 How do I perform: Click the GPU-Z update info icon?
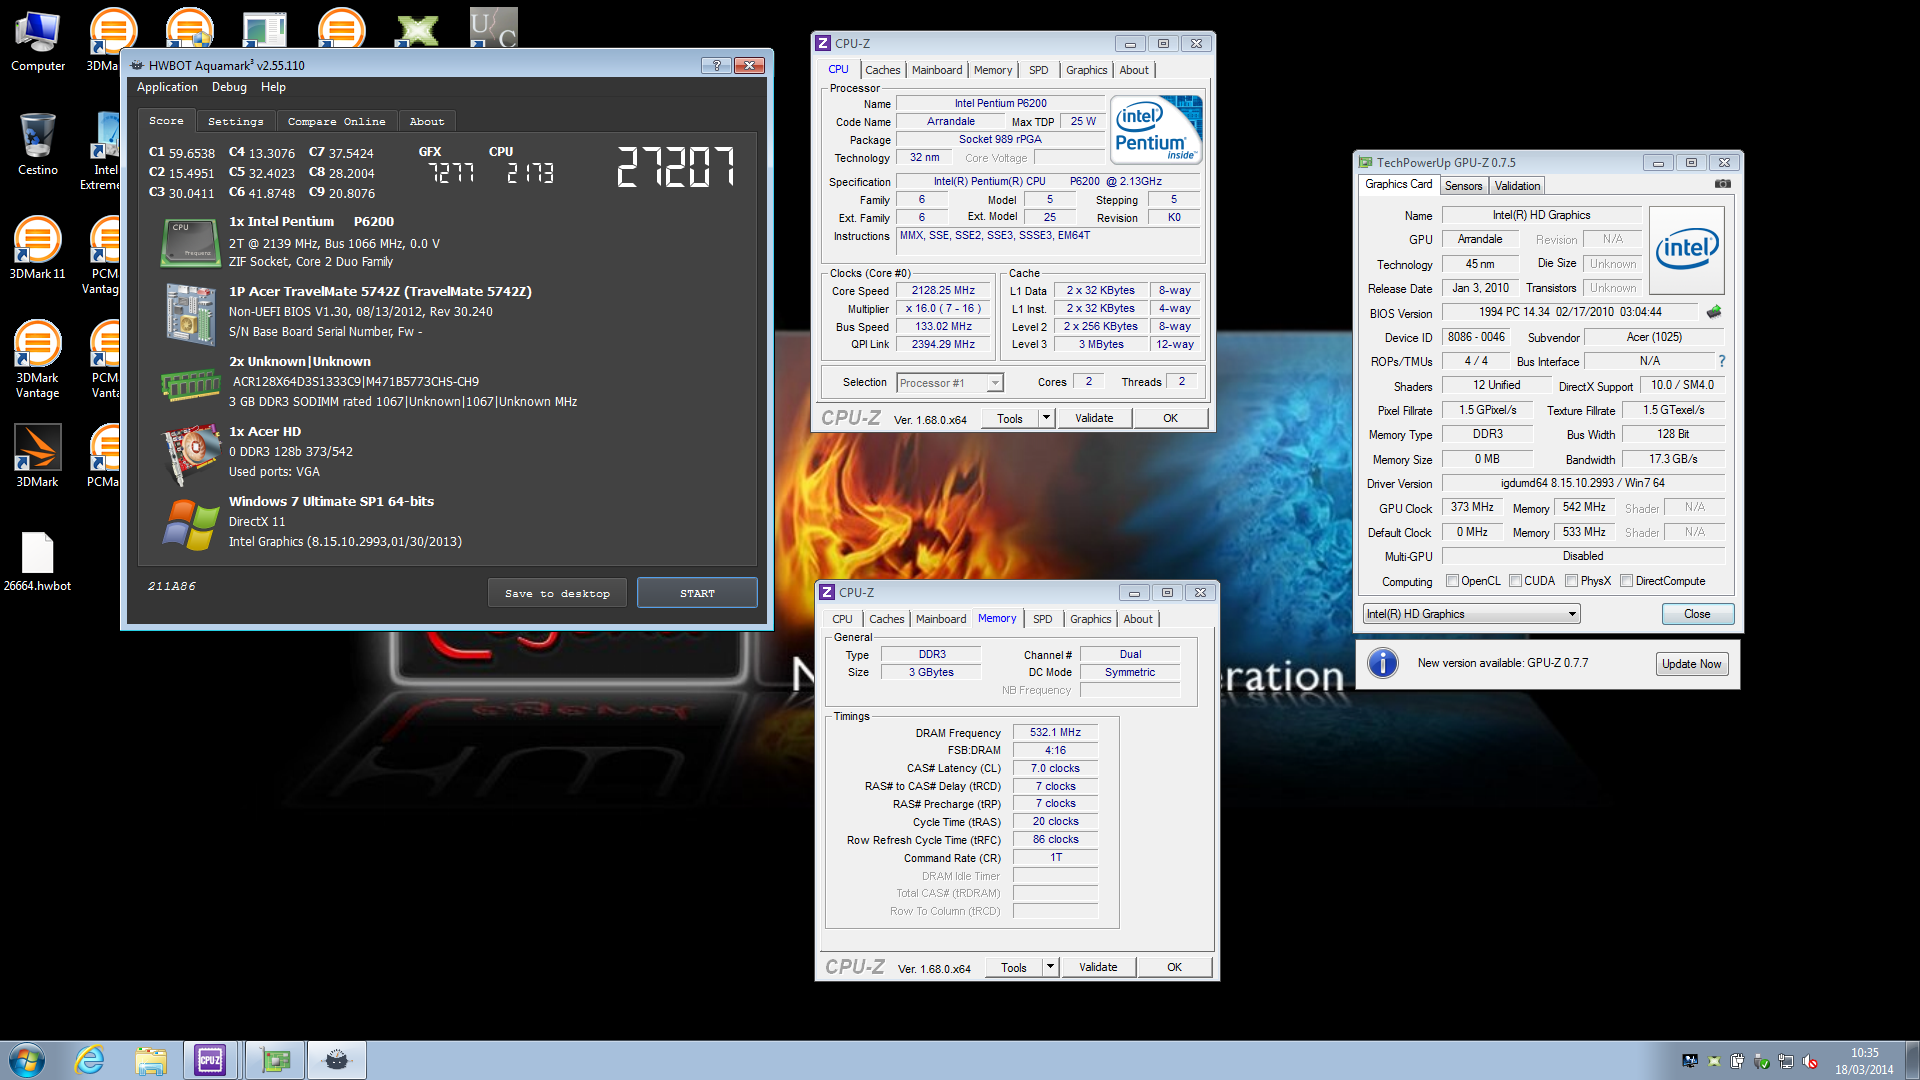(x=1383, y=663)
